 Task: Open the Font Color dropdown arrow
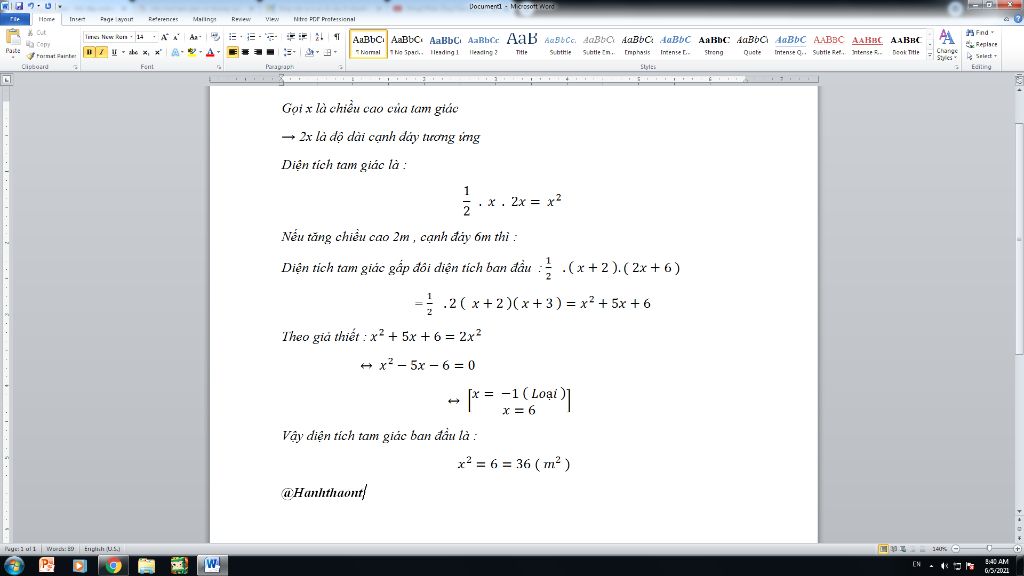[218, 52]
